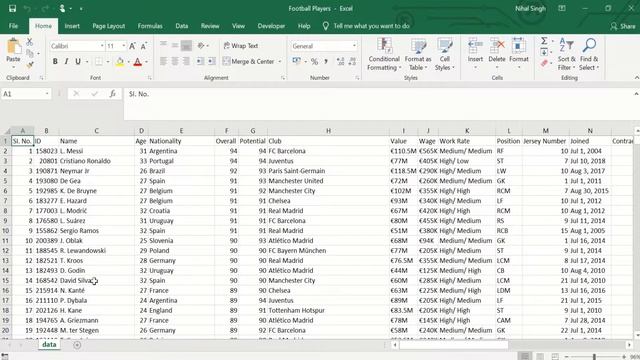This screenshot has height=360, width=640.
Task: Collapse the ribbon with chevron arrow
Action: [x=636, y=78]
